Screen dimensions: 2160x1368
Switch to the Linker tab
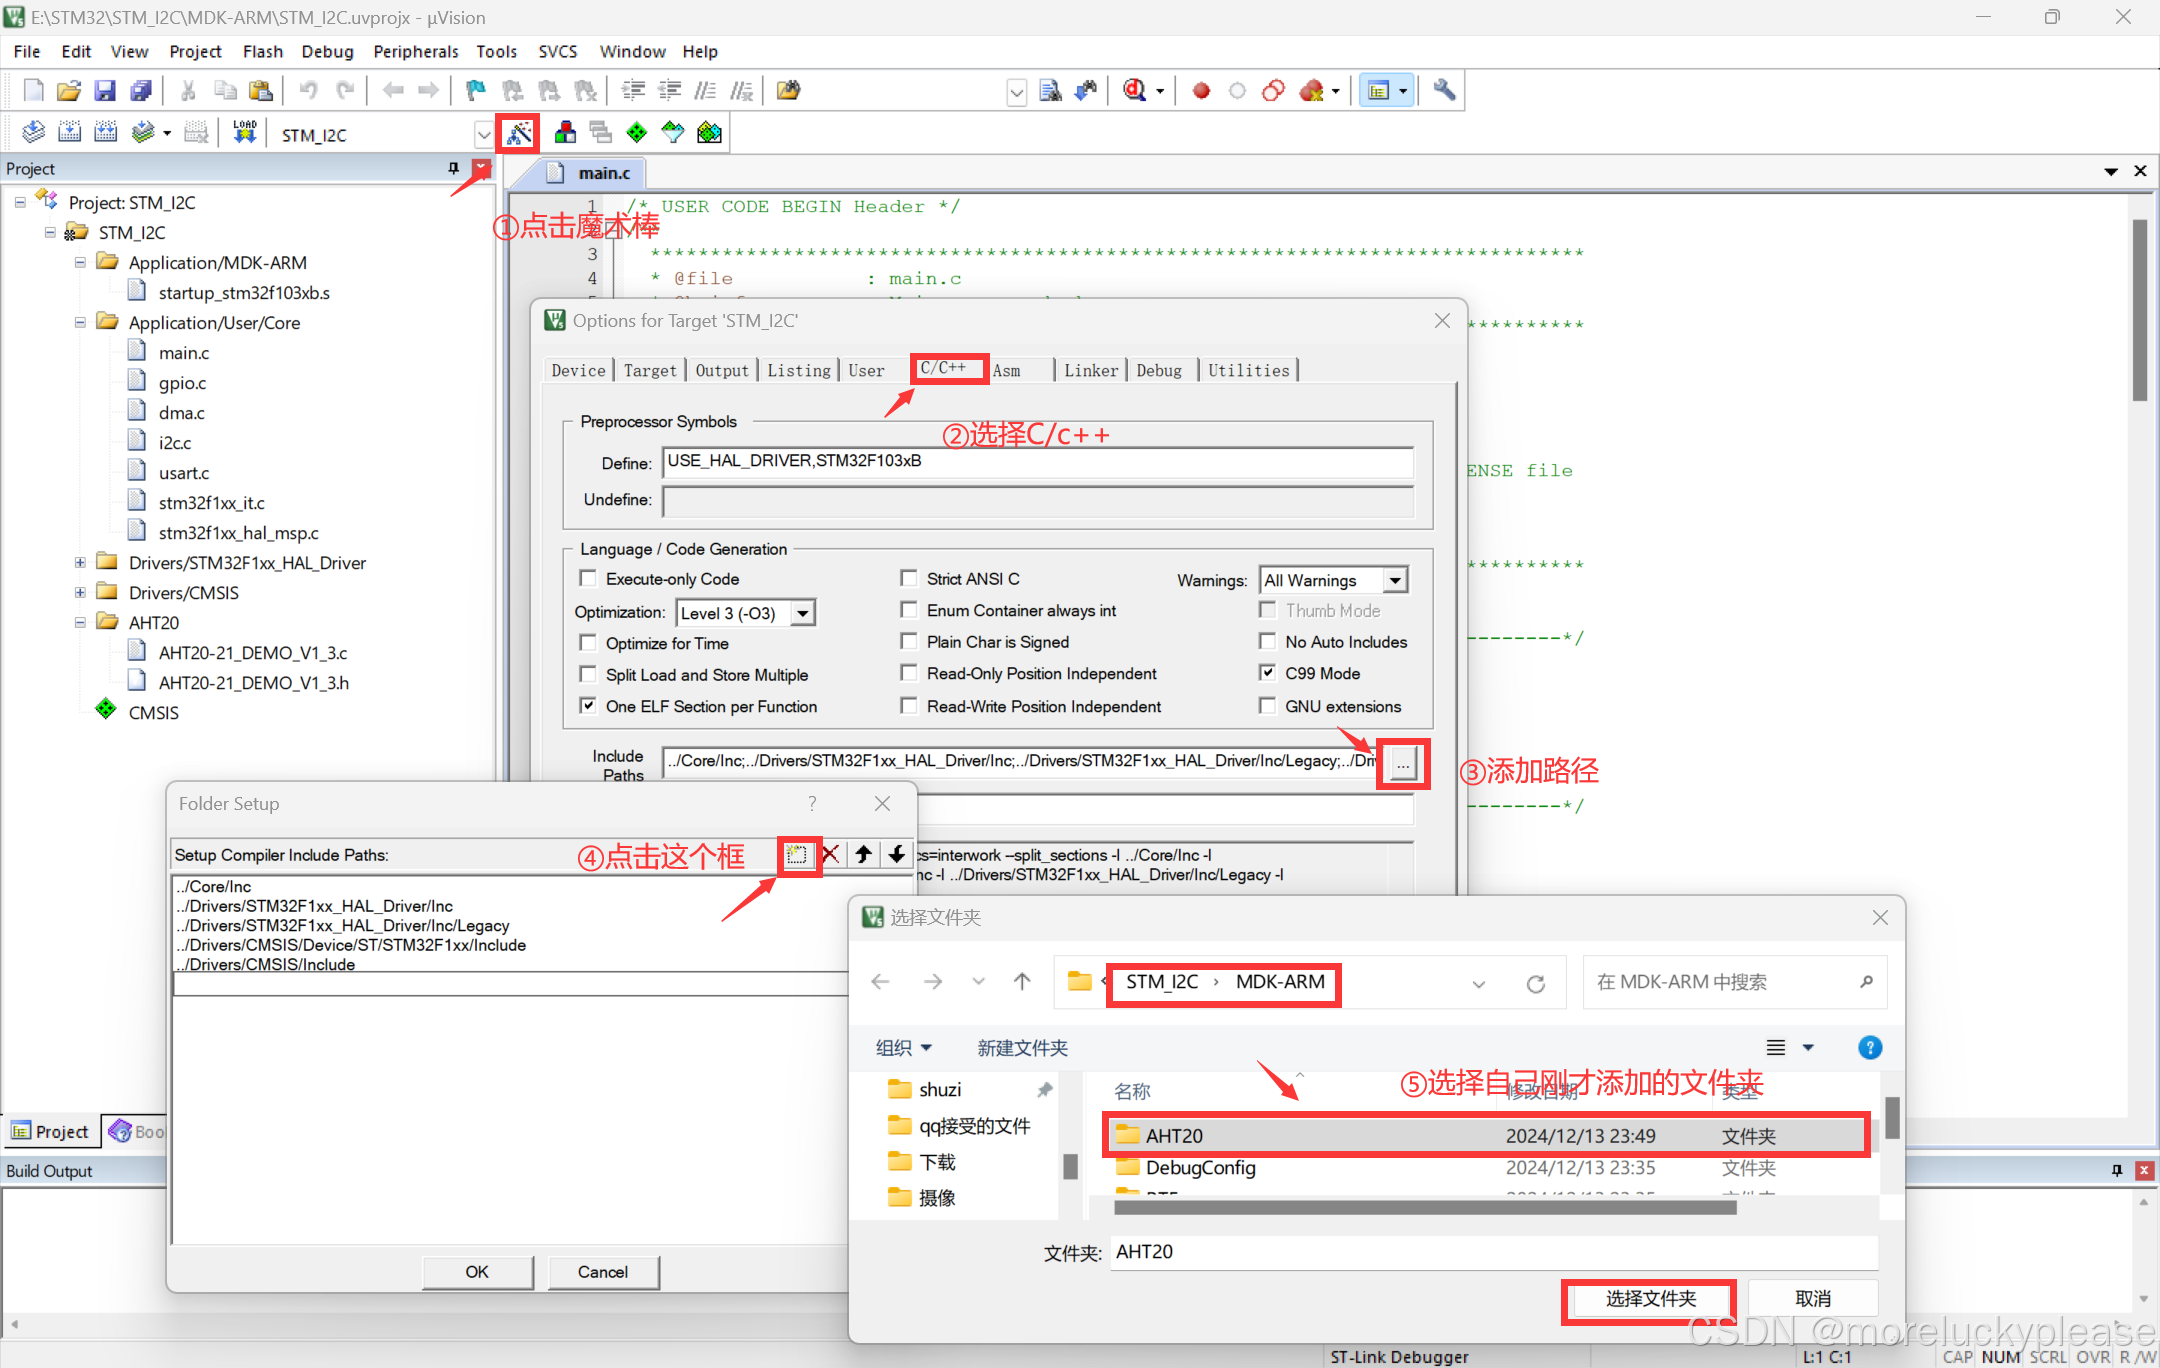(1090, 371)
